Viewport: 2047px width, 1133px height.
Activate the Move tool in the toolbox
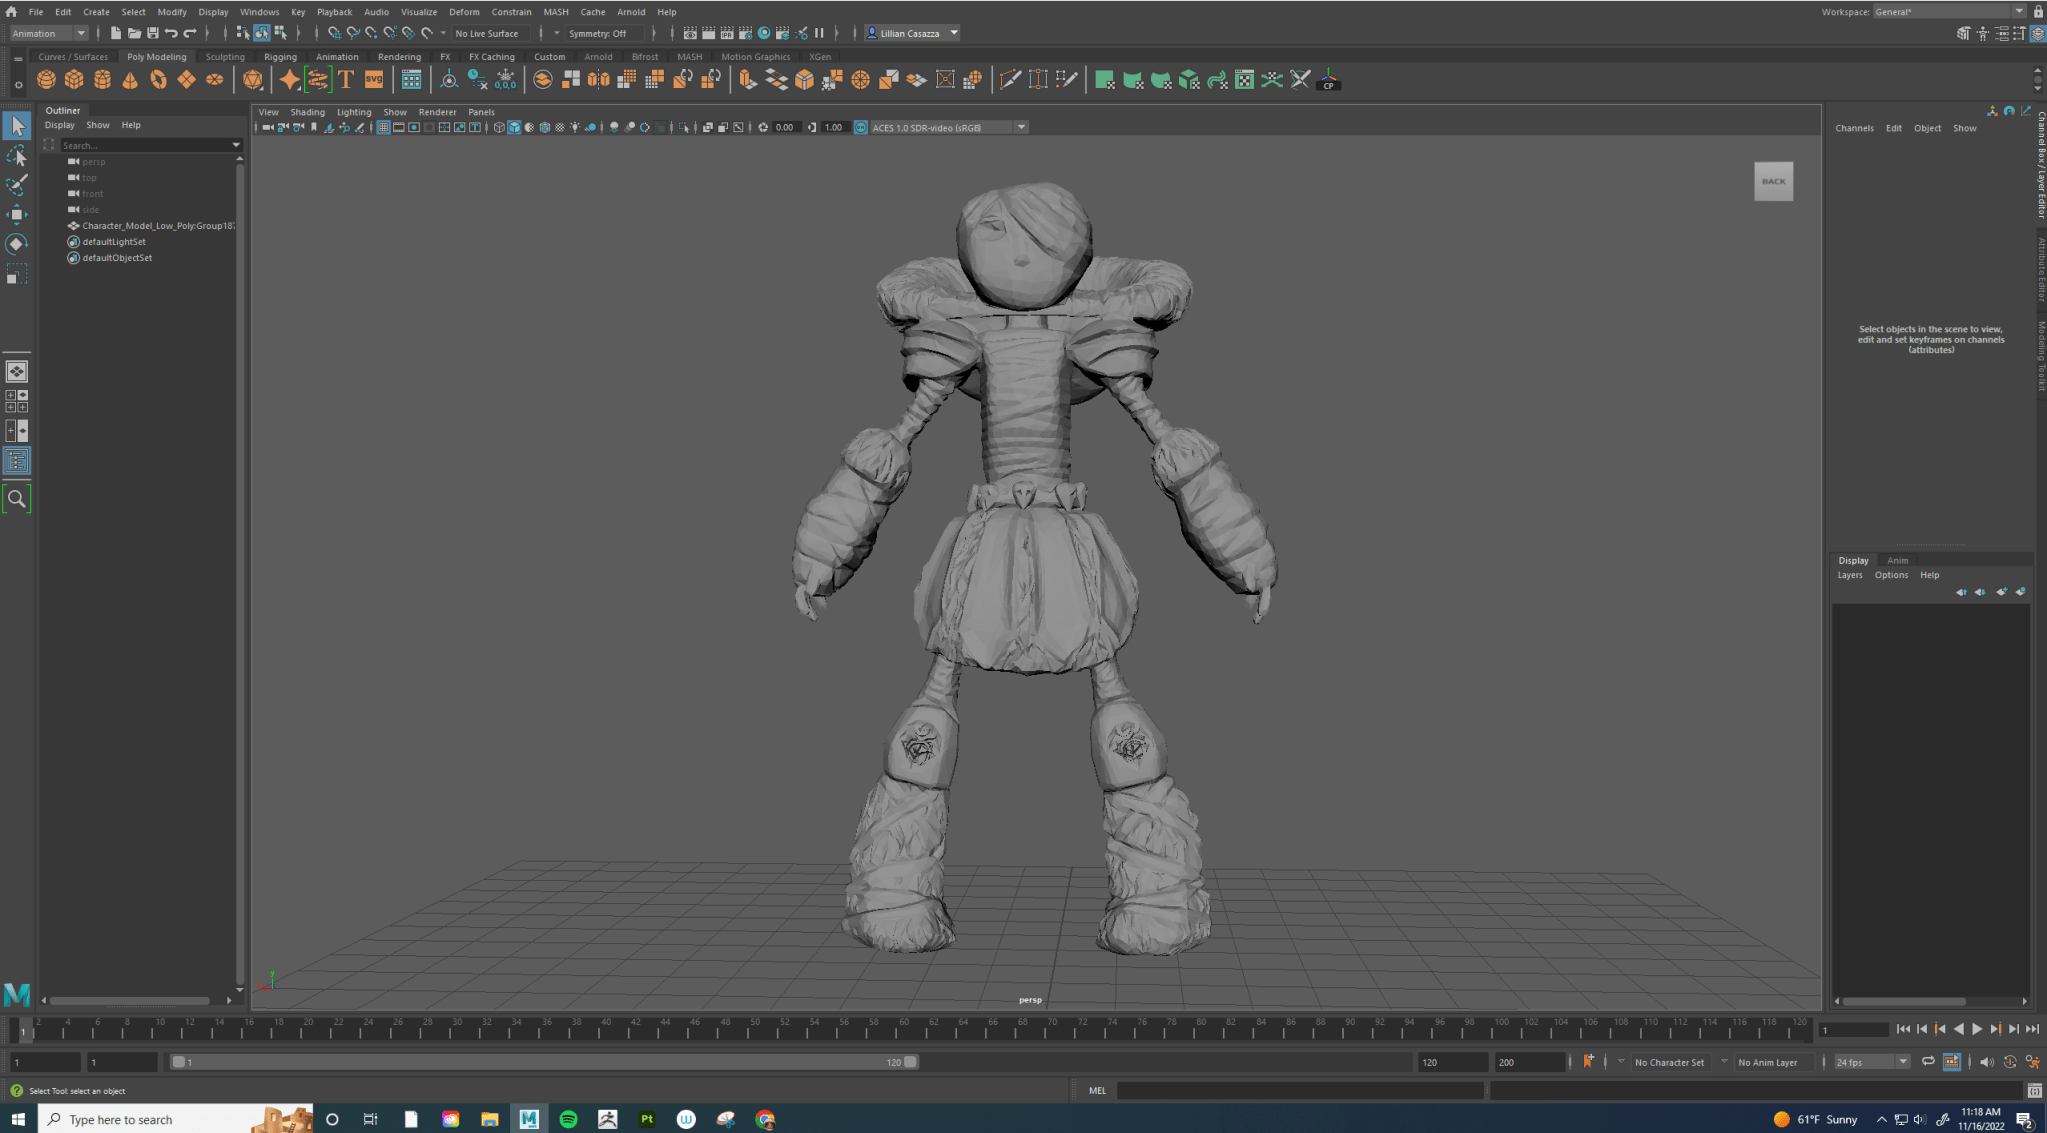17,214
